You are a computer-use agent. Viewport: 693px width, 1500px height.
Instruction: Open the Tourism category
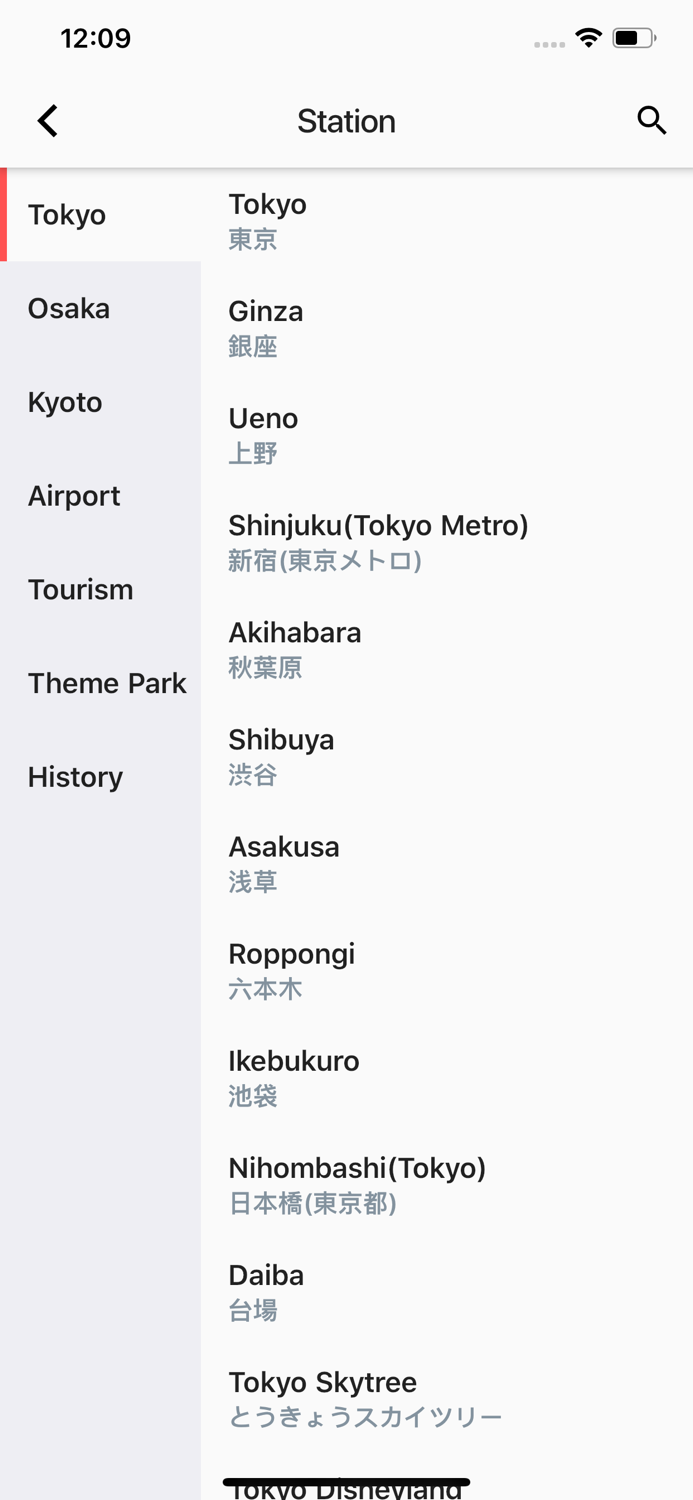pos(80,589)
